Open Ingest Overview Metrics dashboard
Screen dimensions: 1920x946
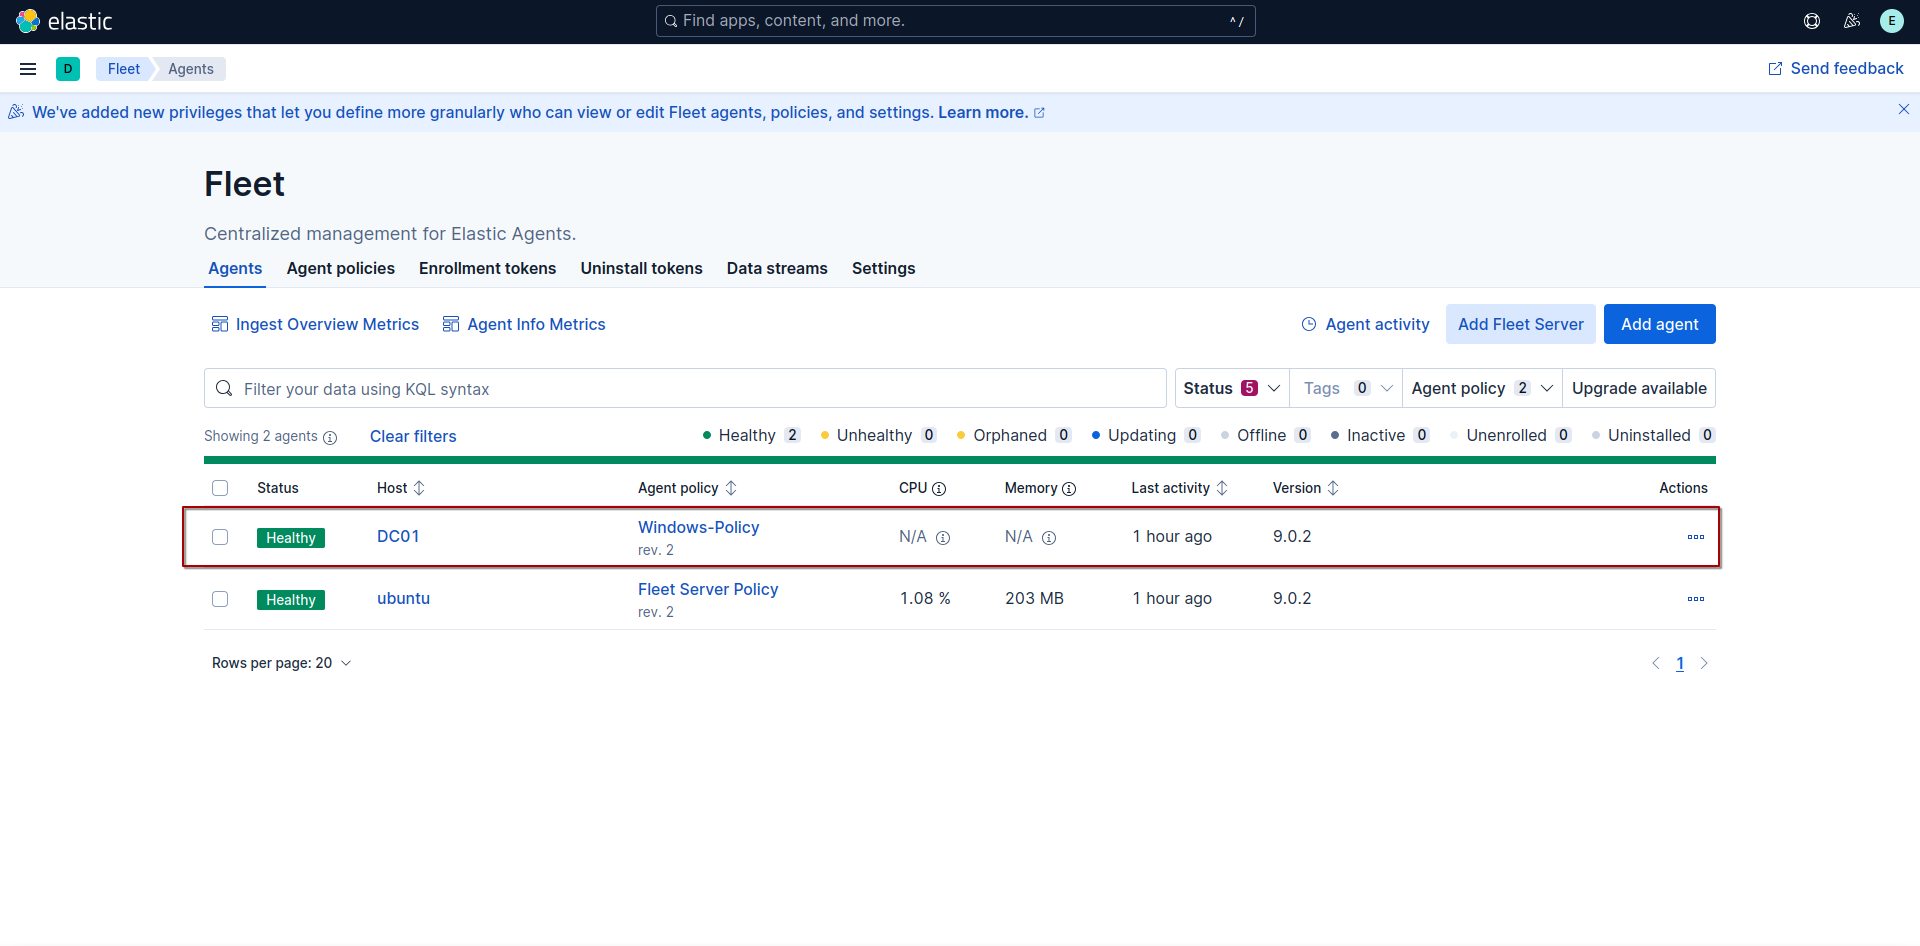pos(315,324)
